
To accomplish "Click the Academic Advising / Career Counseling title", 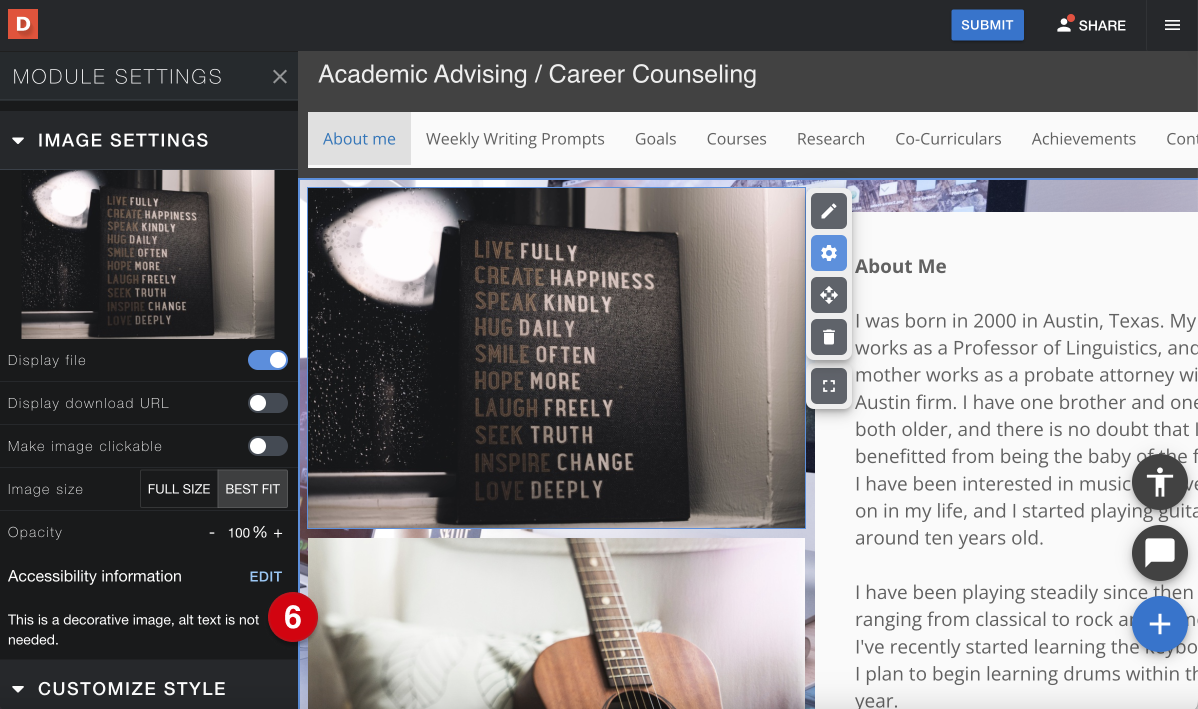I will [537, 74].
